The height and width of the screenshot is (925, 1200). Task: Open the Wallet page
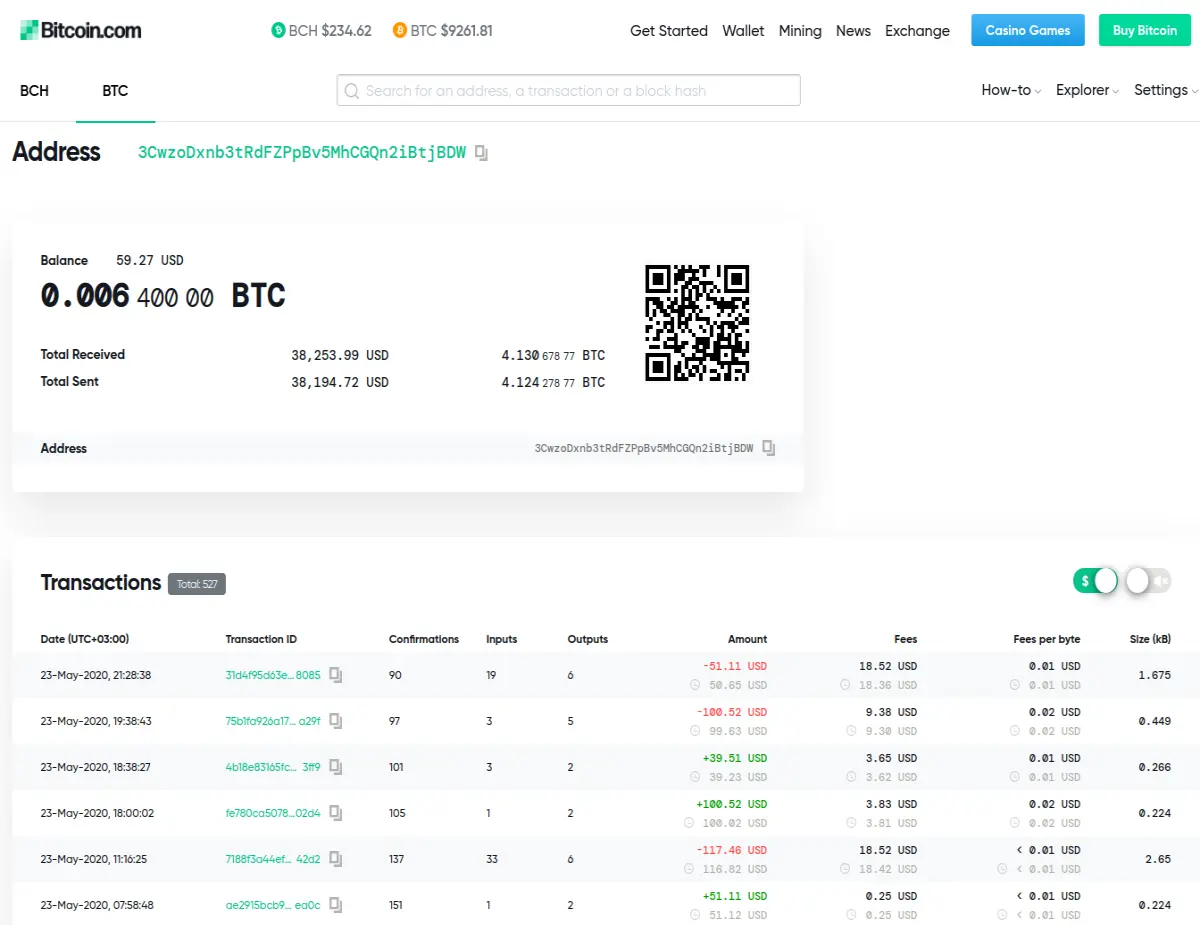[743, 31]
